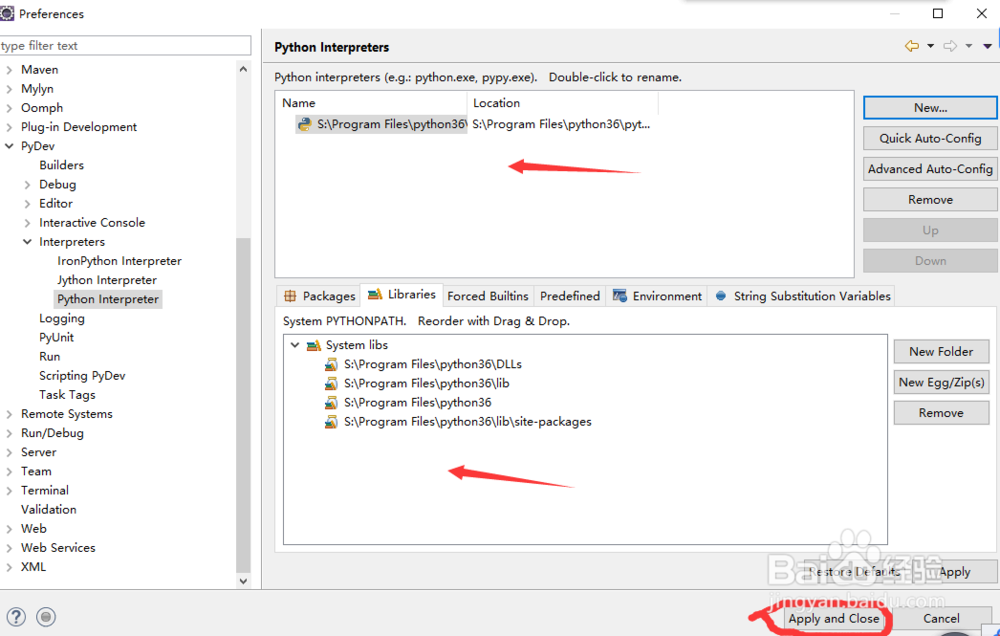The width and height of the screenshot is (1000, 636).
Task: Click the New Egg/Zip(s) button
Action: click(941, 382)
